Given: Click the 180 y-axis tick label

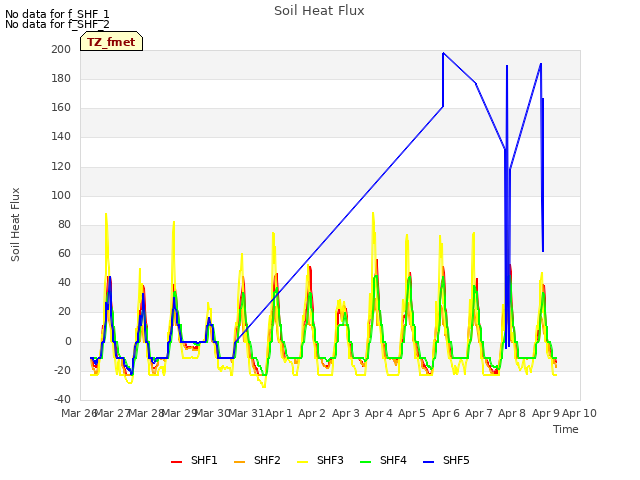Looking at the screenshot, I should pyautogui.click(x=61, y=78).
